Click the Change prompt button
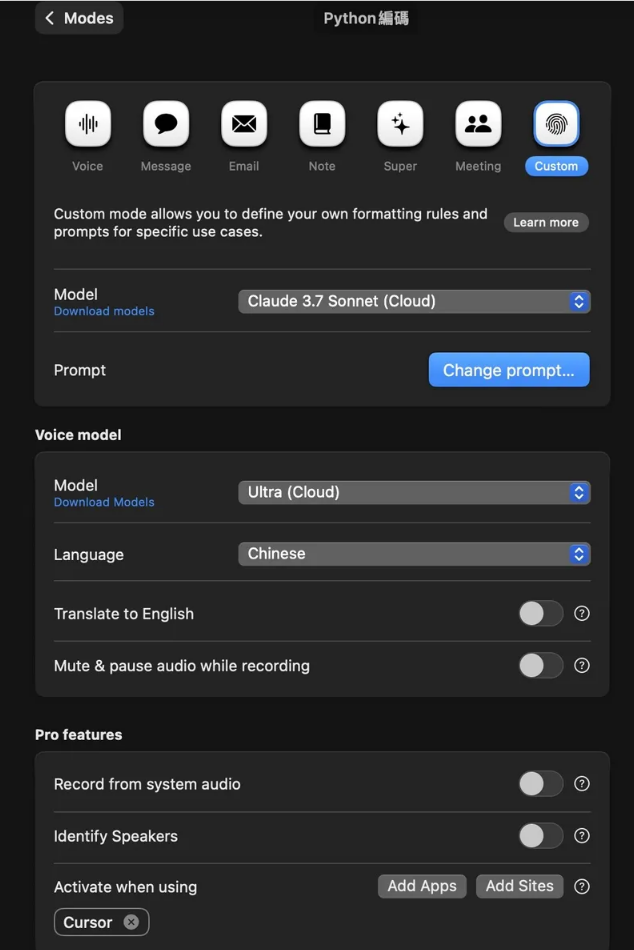The image size is (634, 950). [509, 370]
